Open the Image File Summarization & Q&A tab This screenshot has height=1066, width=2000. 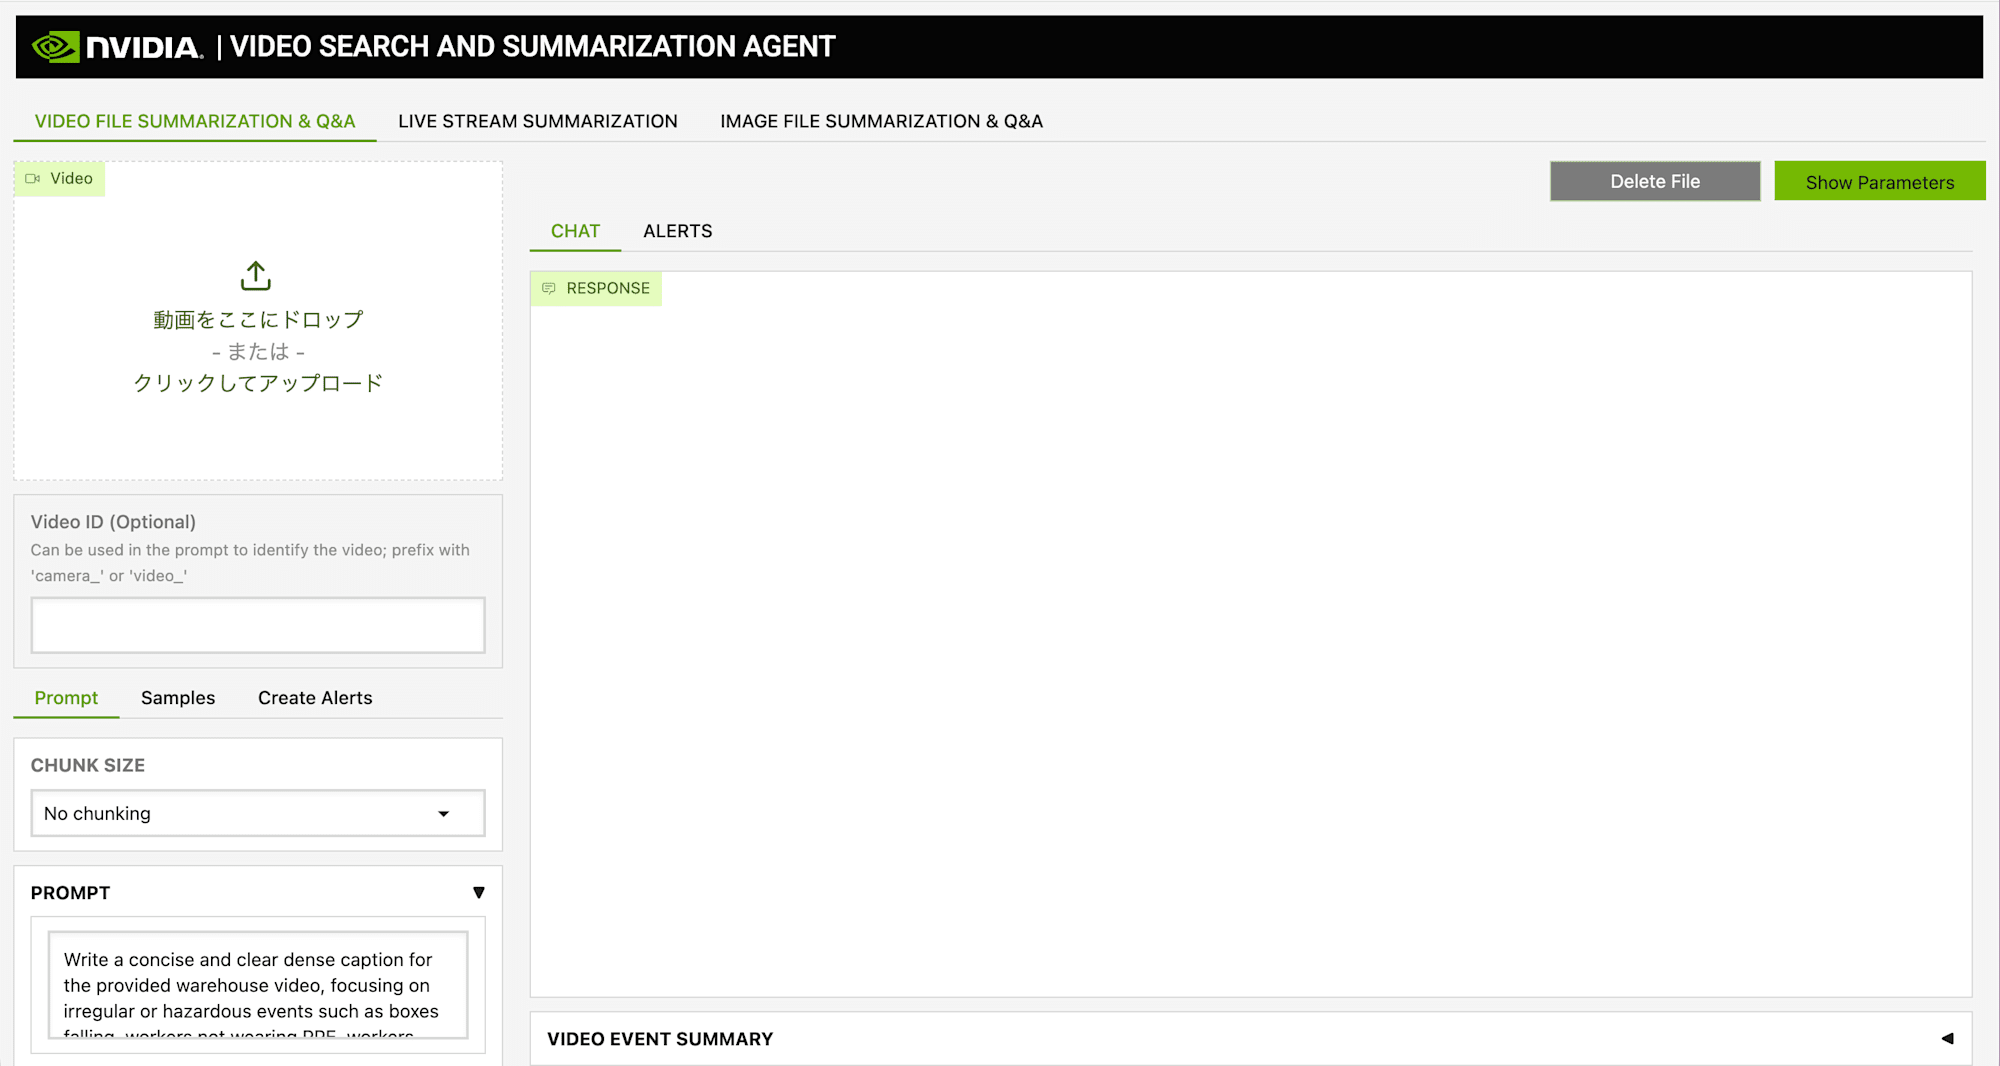pos(881,121)
